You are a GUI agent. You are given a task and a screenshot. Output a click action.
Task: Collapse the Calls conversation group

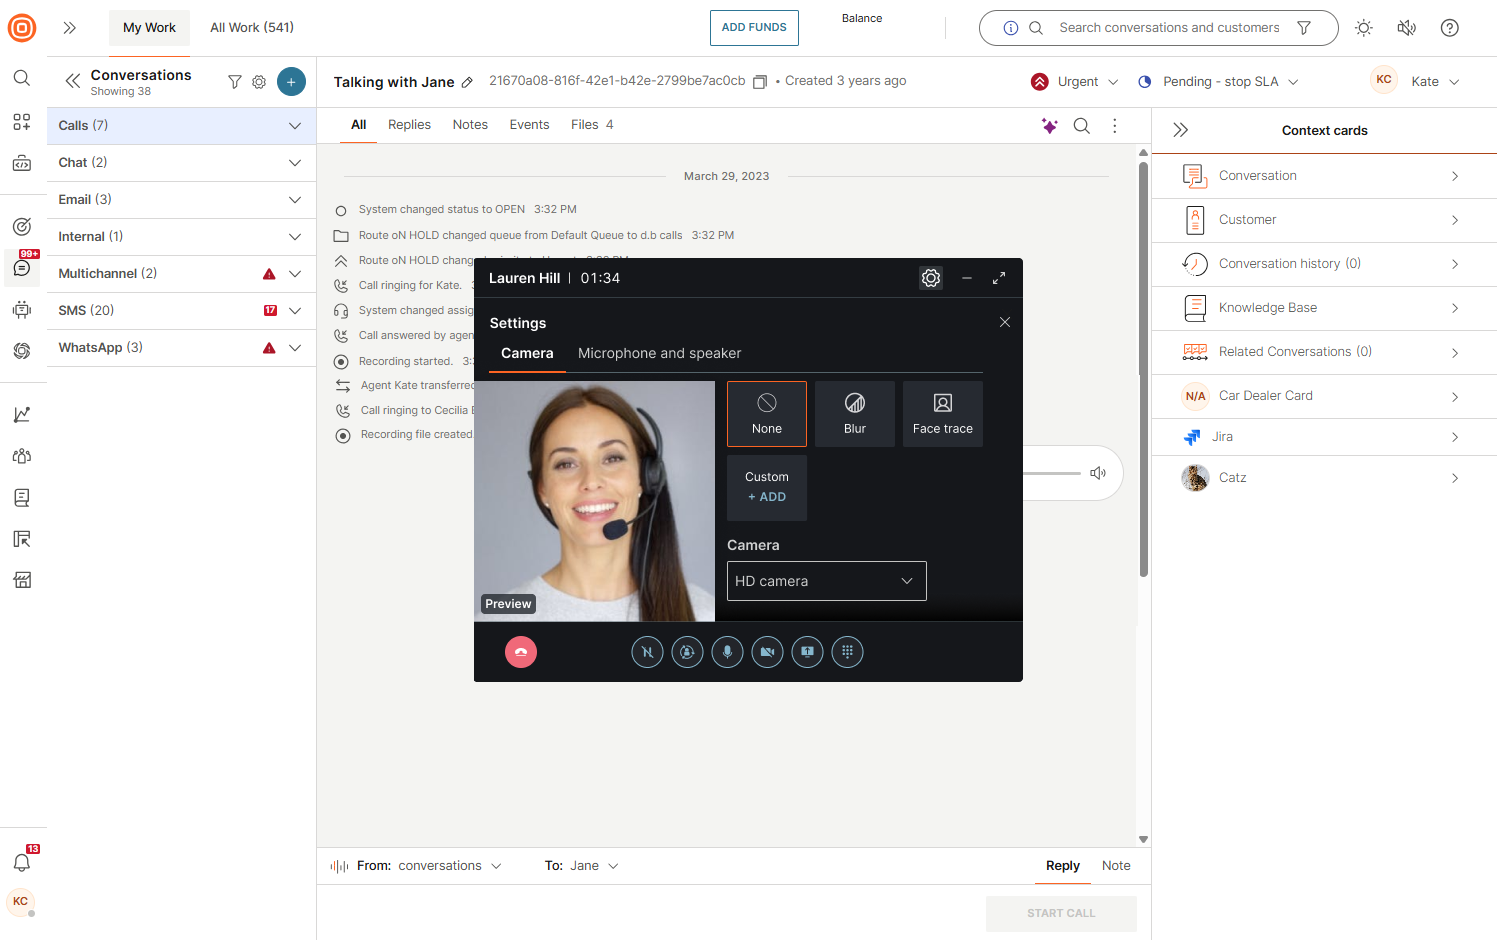point(294,125)
